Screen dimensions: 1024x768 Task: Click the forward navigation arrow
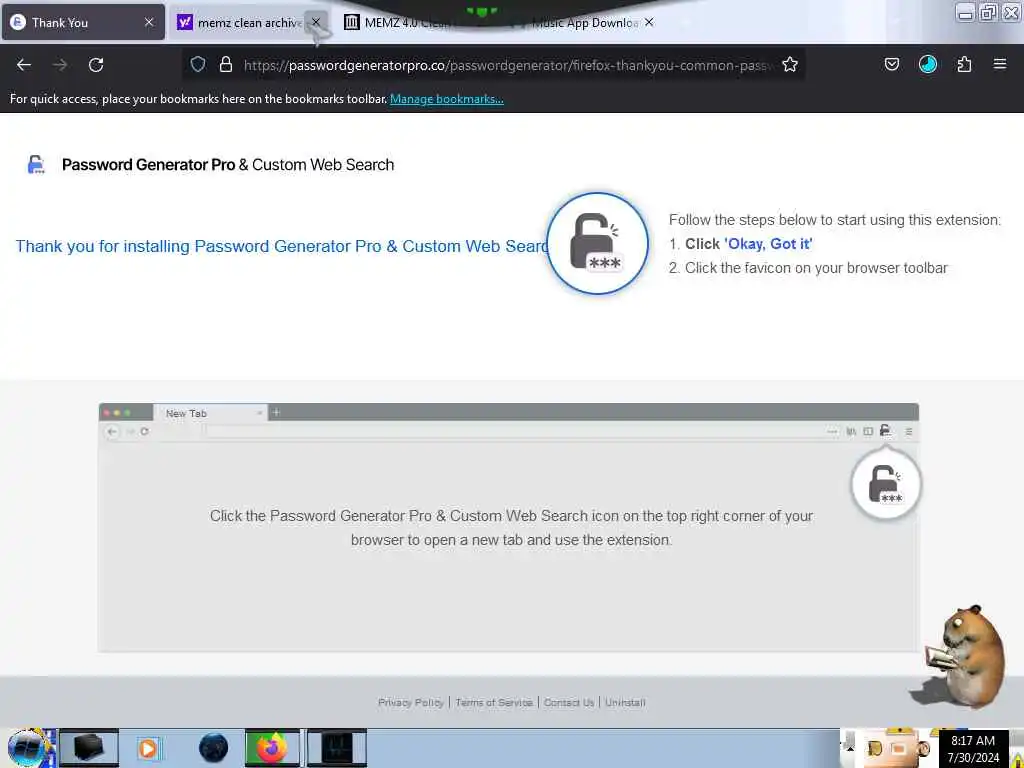tap(60, 65)
